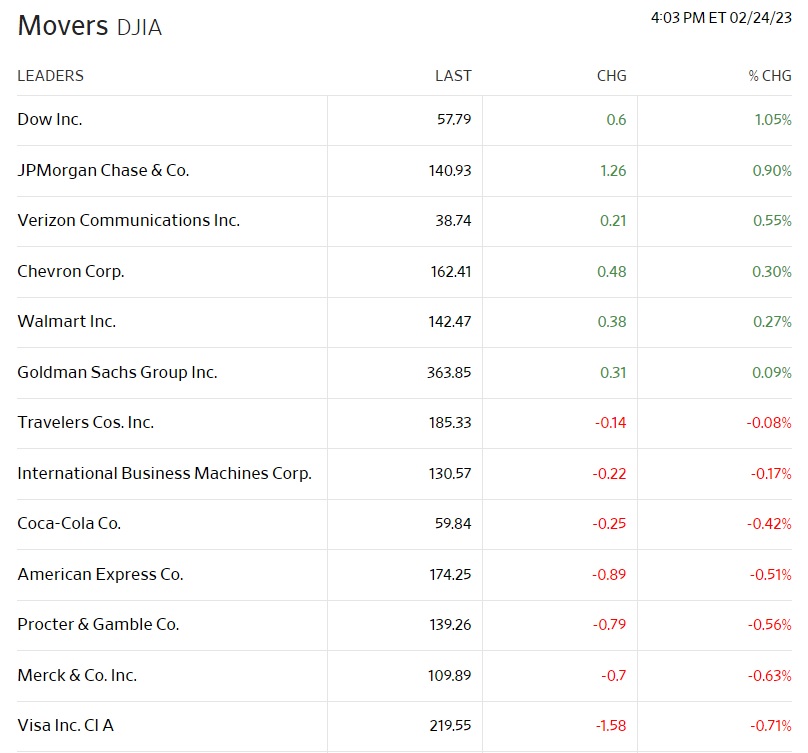Click JPMorgan change value 1.26
This screenshot has height=753, width=808.
tap(613, 171)
